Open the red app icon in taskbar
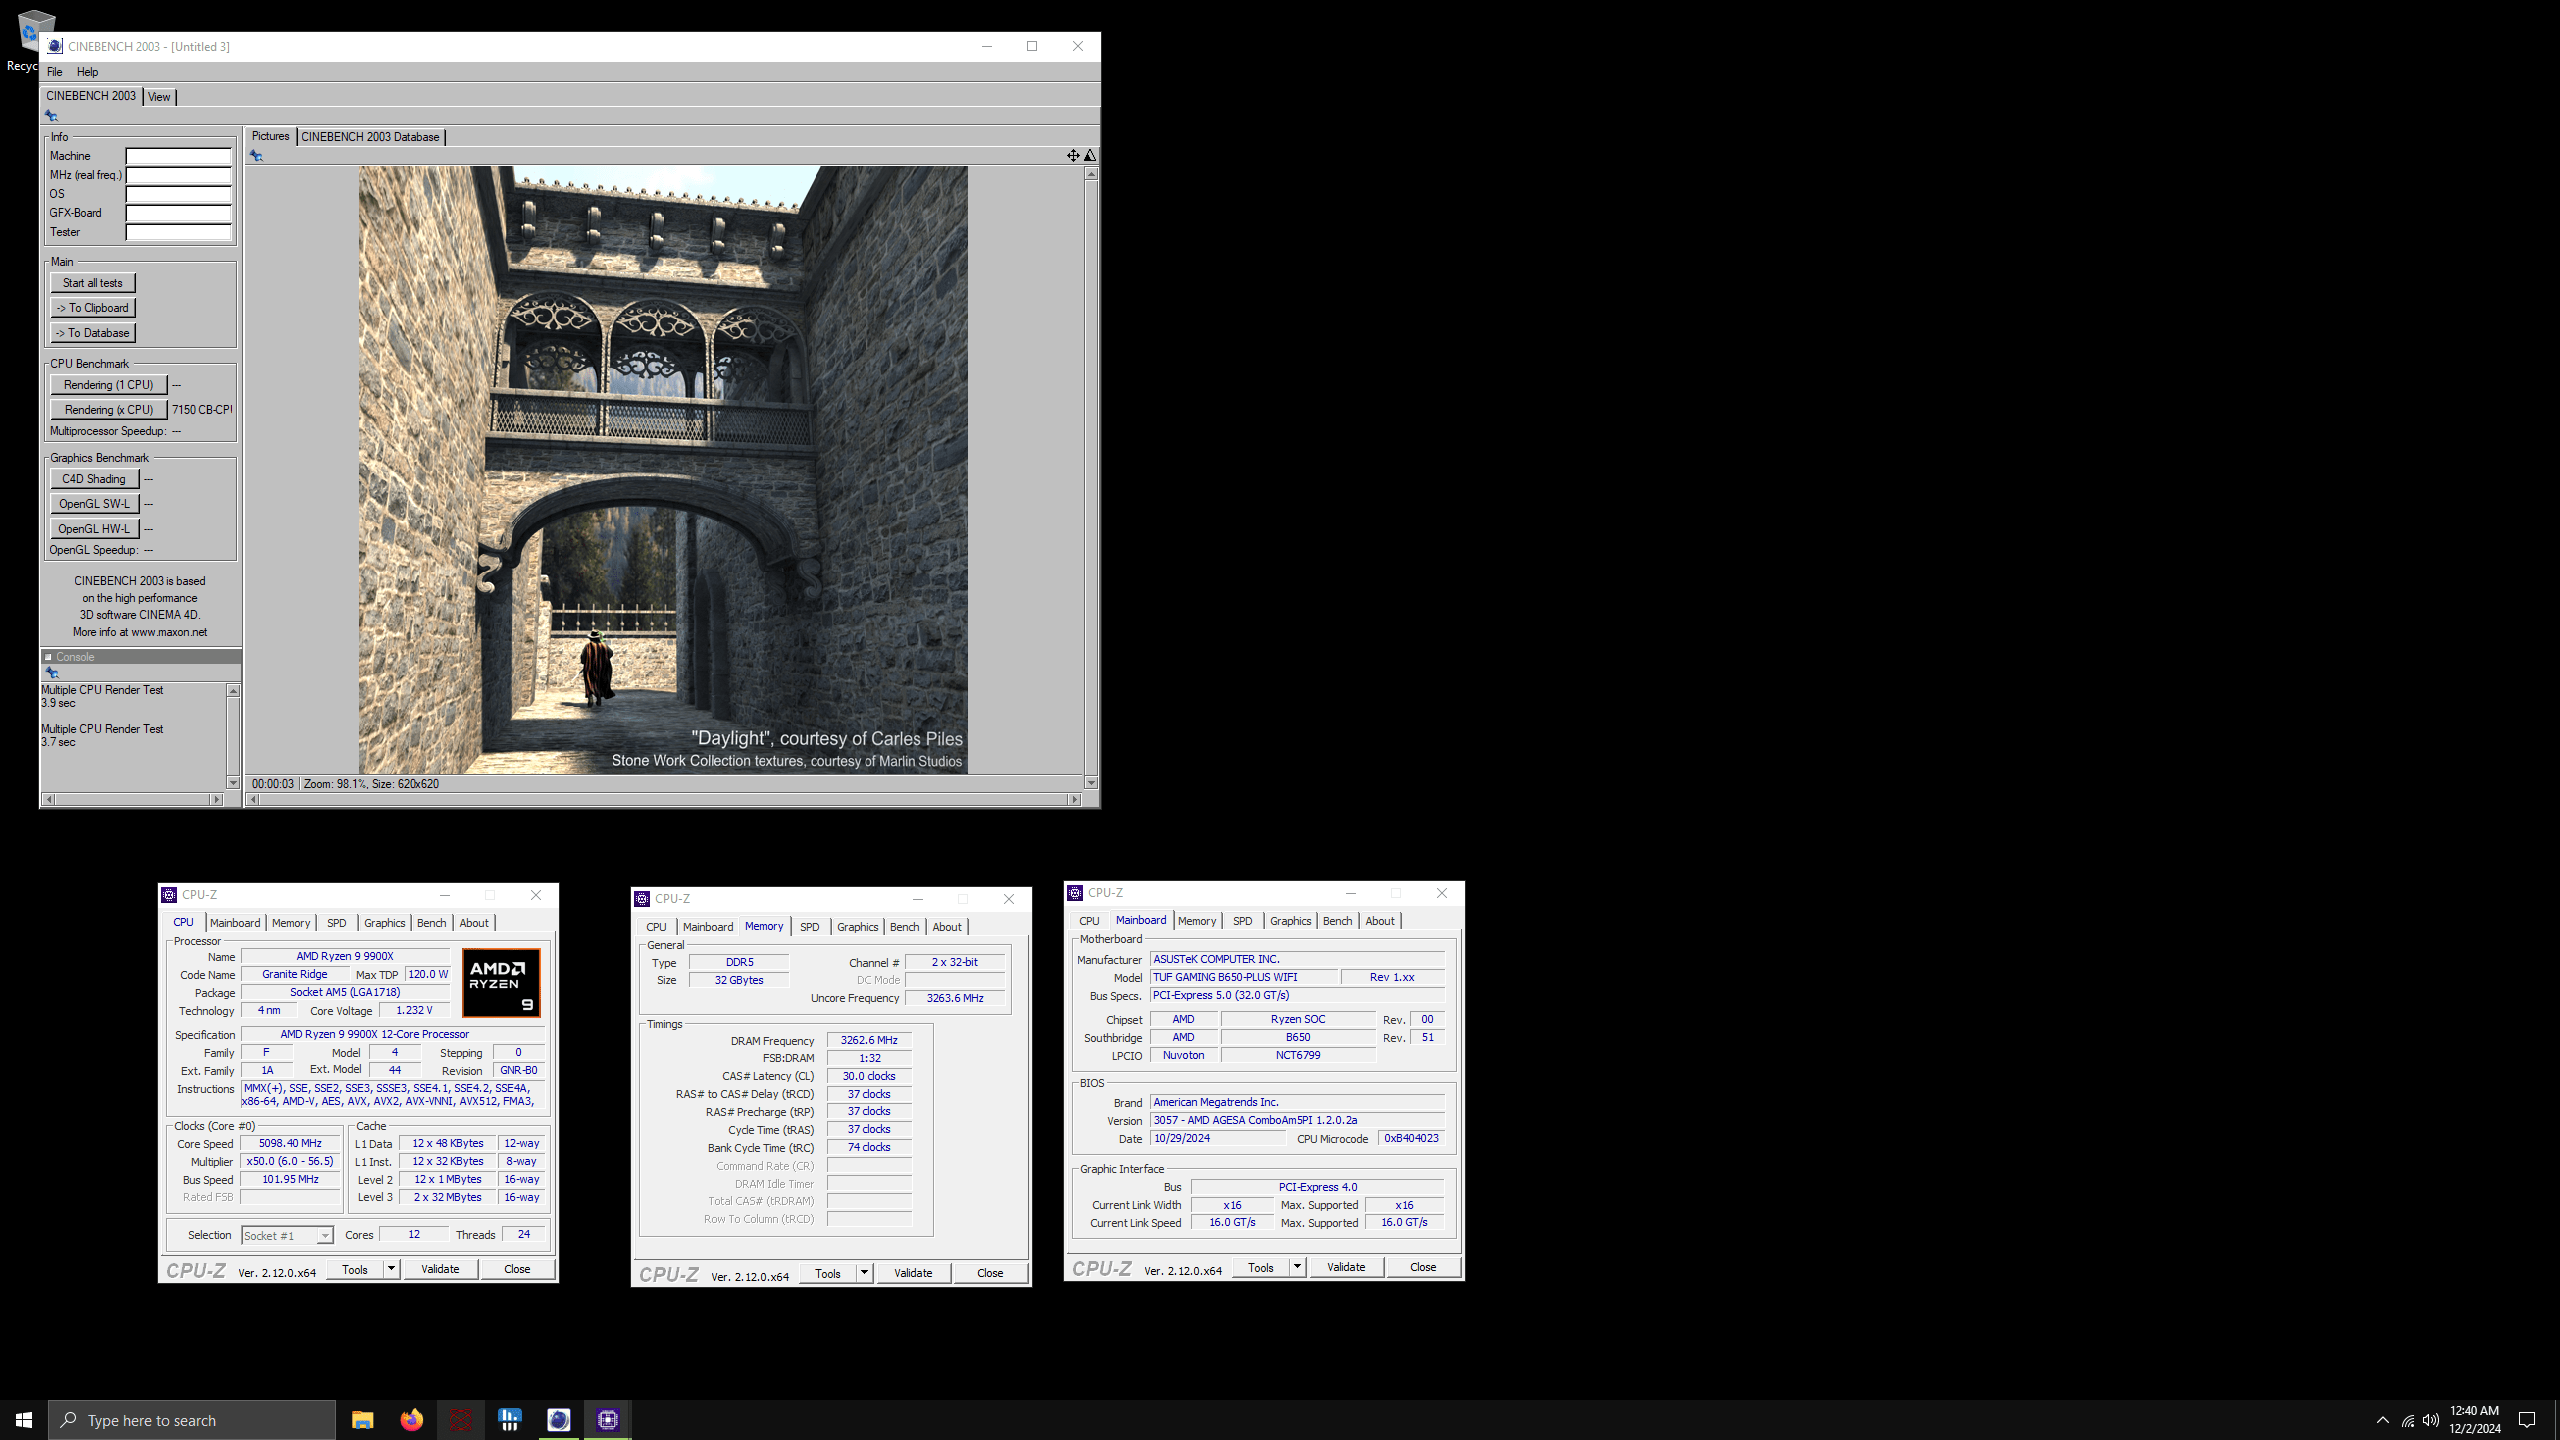The height and width of the screenshot is (1440, 2560). click(x=460, y=1420)
